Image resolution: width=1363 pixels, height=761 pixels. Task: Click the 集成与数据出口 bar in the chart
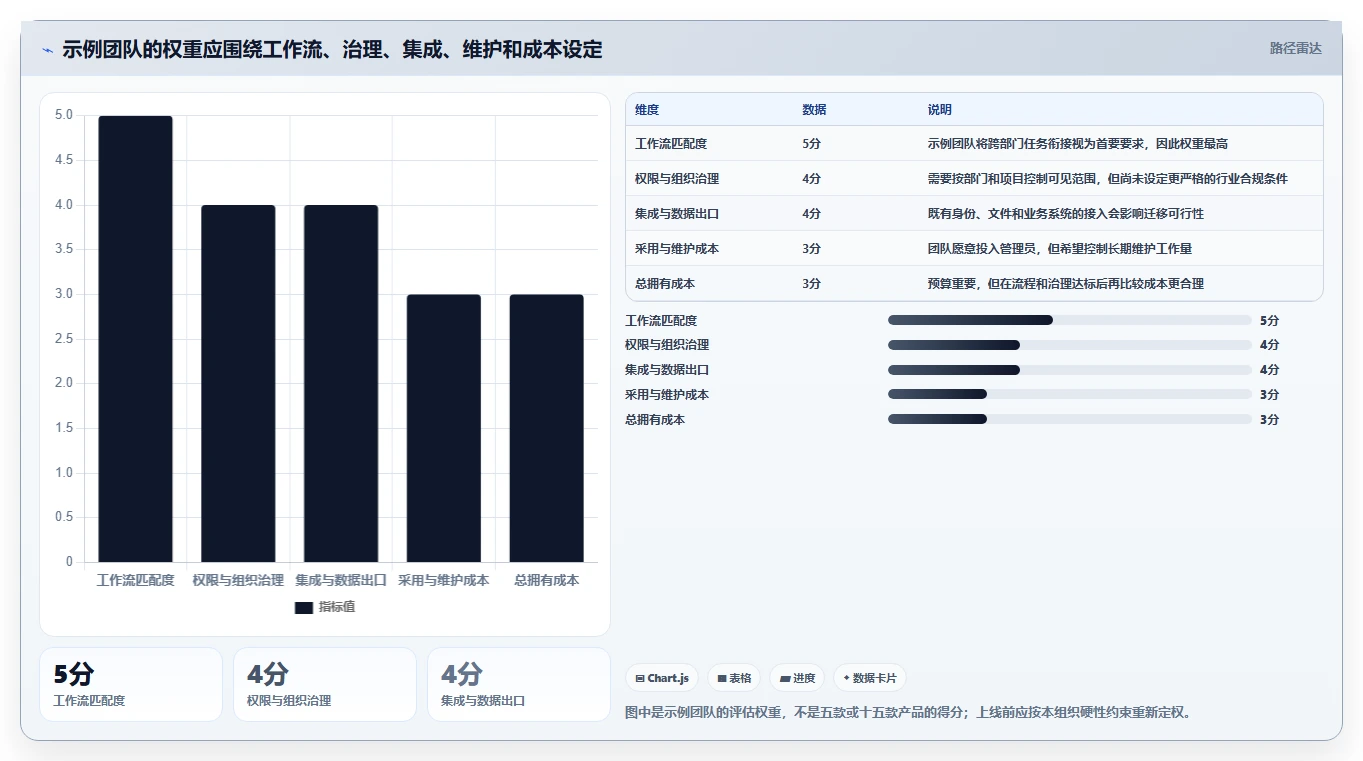(x=341, y=383)
